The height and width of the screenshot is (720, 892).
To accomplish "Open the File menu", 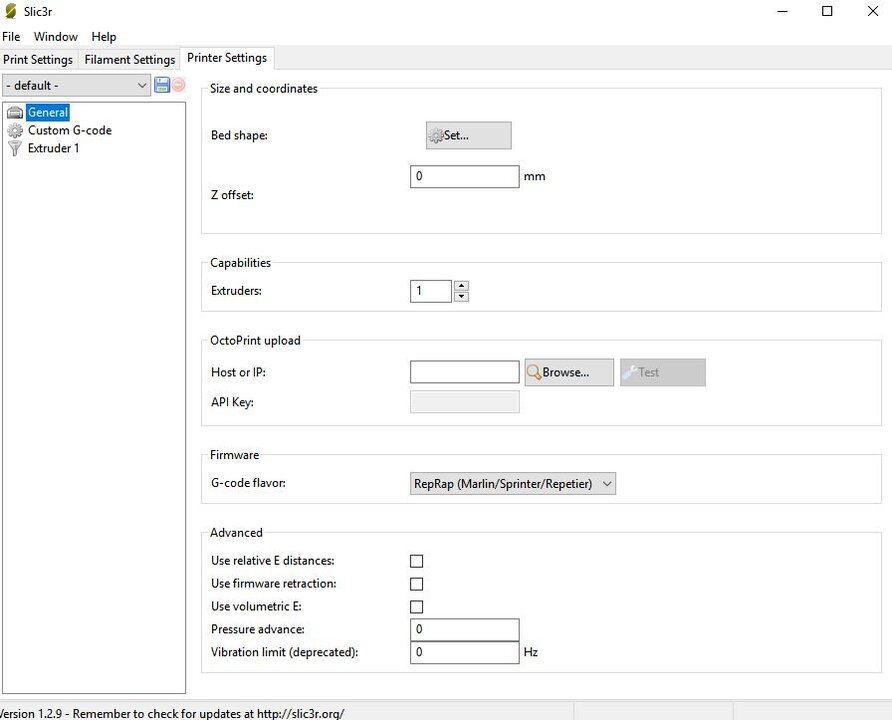I will pyautogui.click(x=11, y=36).
